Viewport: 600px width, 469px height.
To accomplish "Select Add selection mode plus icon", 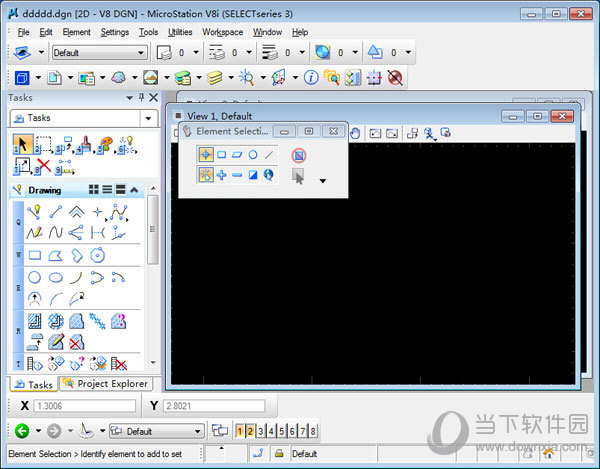I will [222, 175].
